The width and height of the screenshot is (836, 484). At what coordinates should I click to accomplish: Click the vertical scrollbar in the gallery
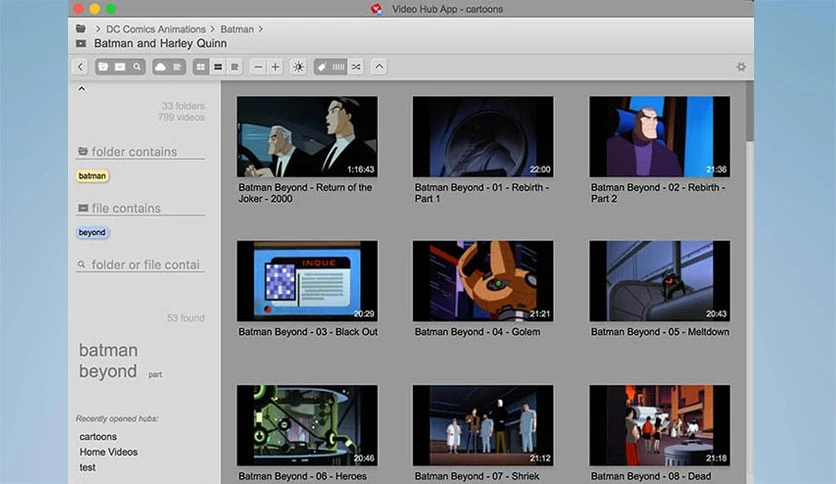click(x=750, y=111)
